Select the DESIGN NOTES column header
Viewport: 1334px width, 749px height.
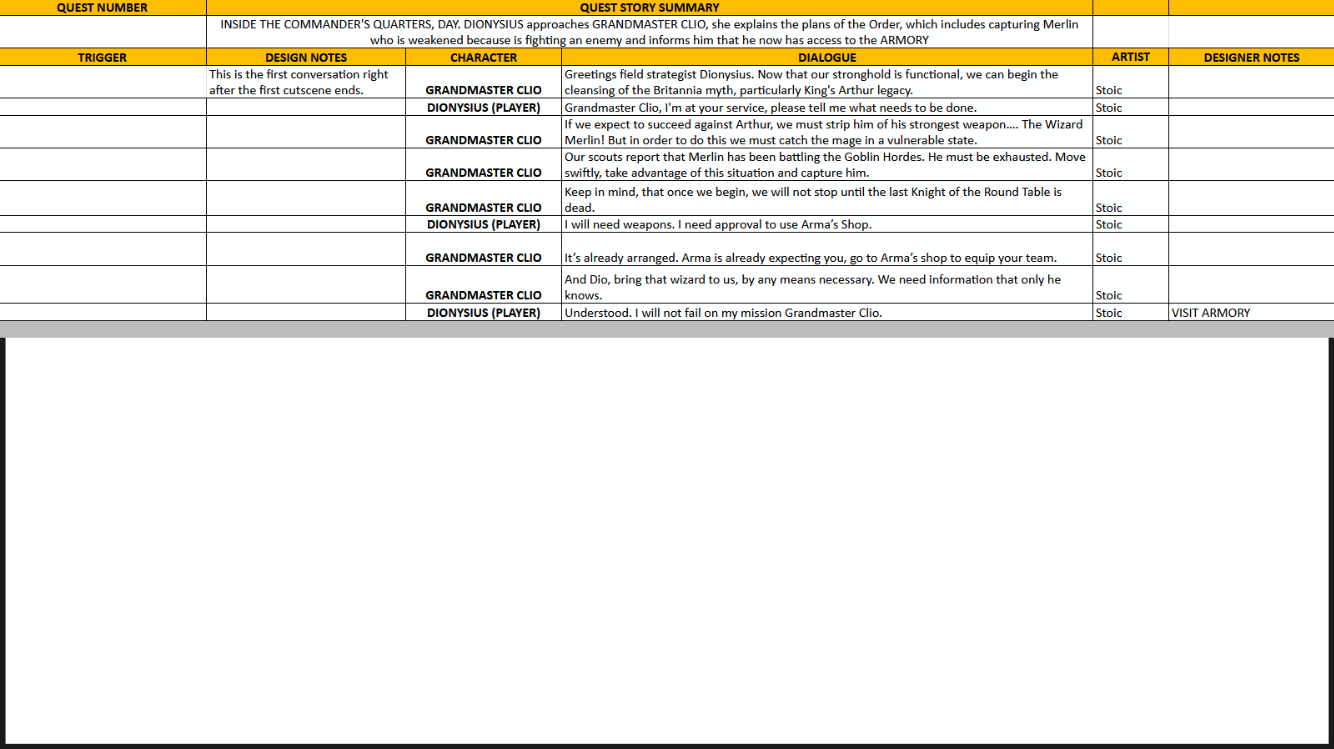[306, 57]
